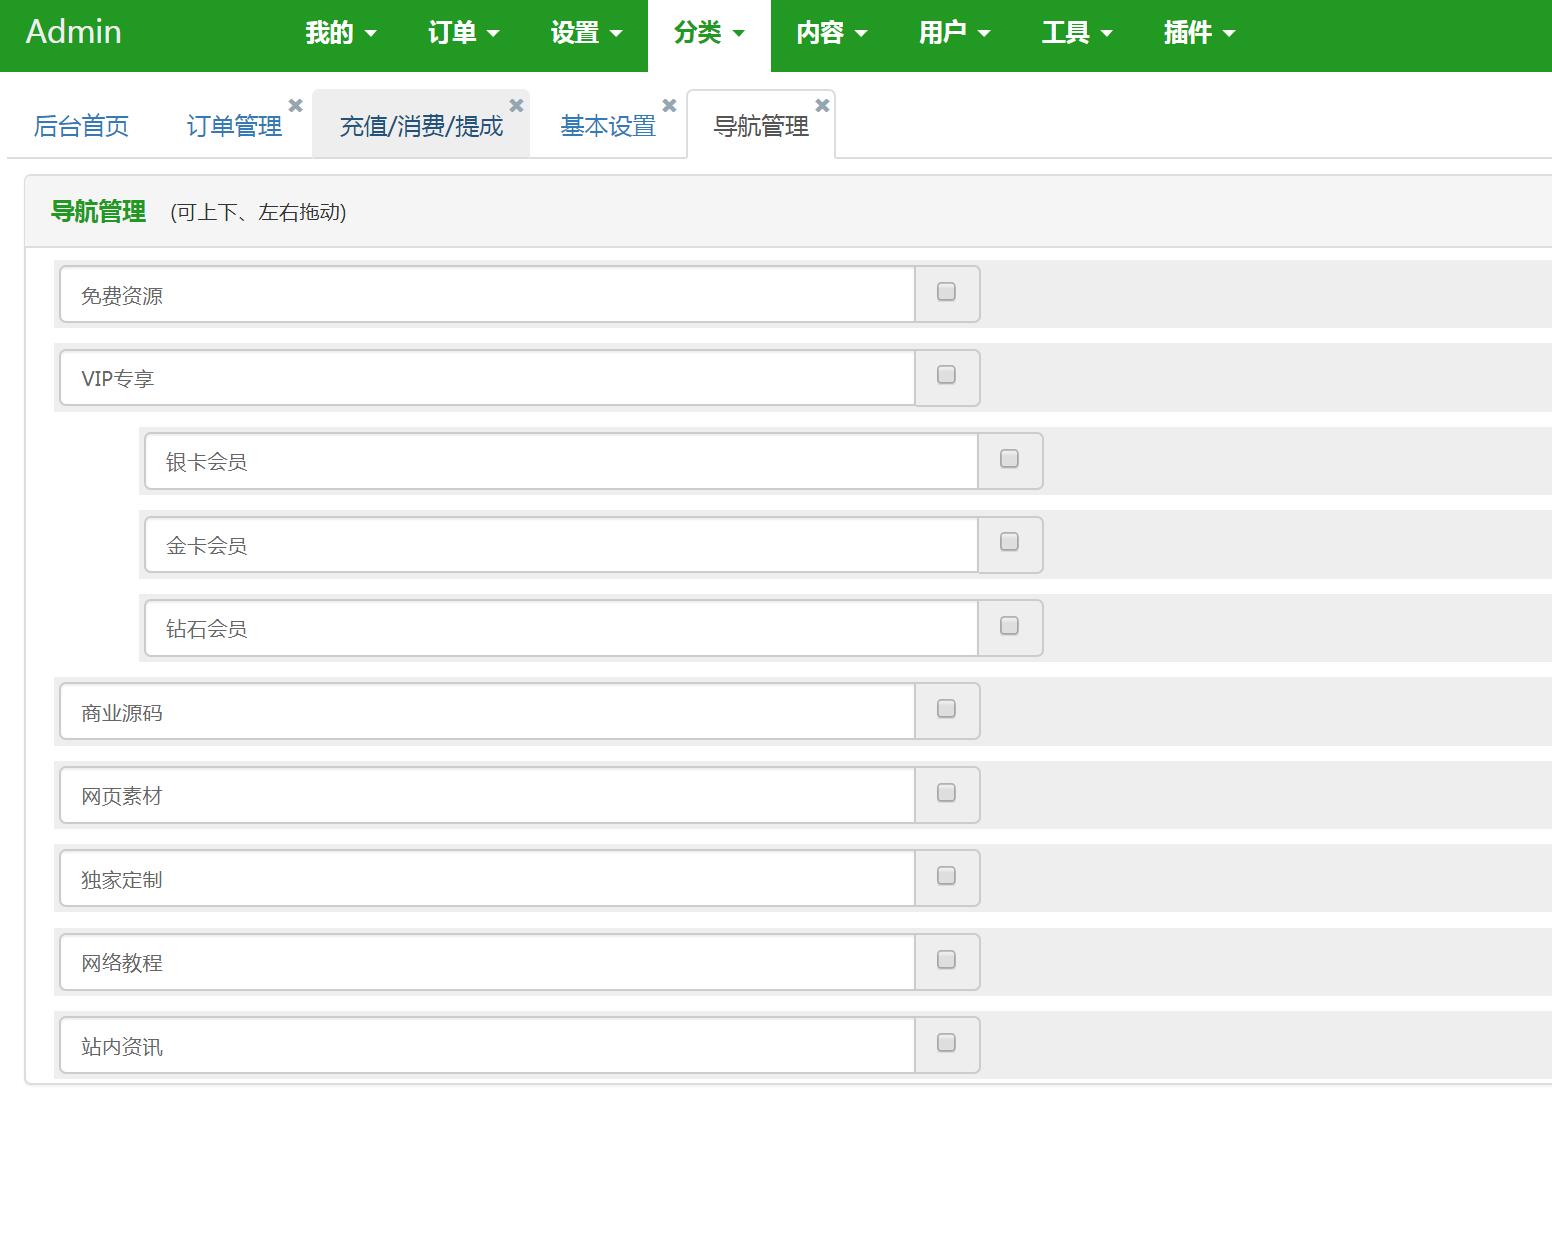Open the 我的 dropdown menu
Screen dimensions: 1552x1234
[341, 33]
